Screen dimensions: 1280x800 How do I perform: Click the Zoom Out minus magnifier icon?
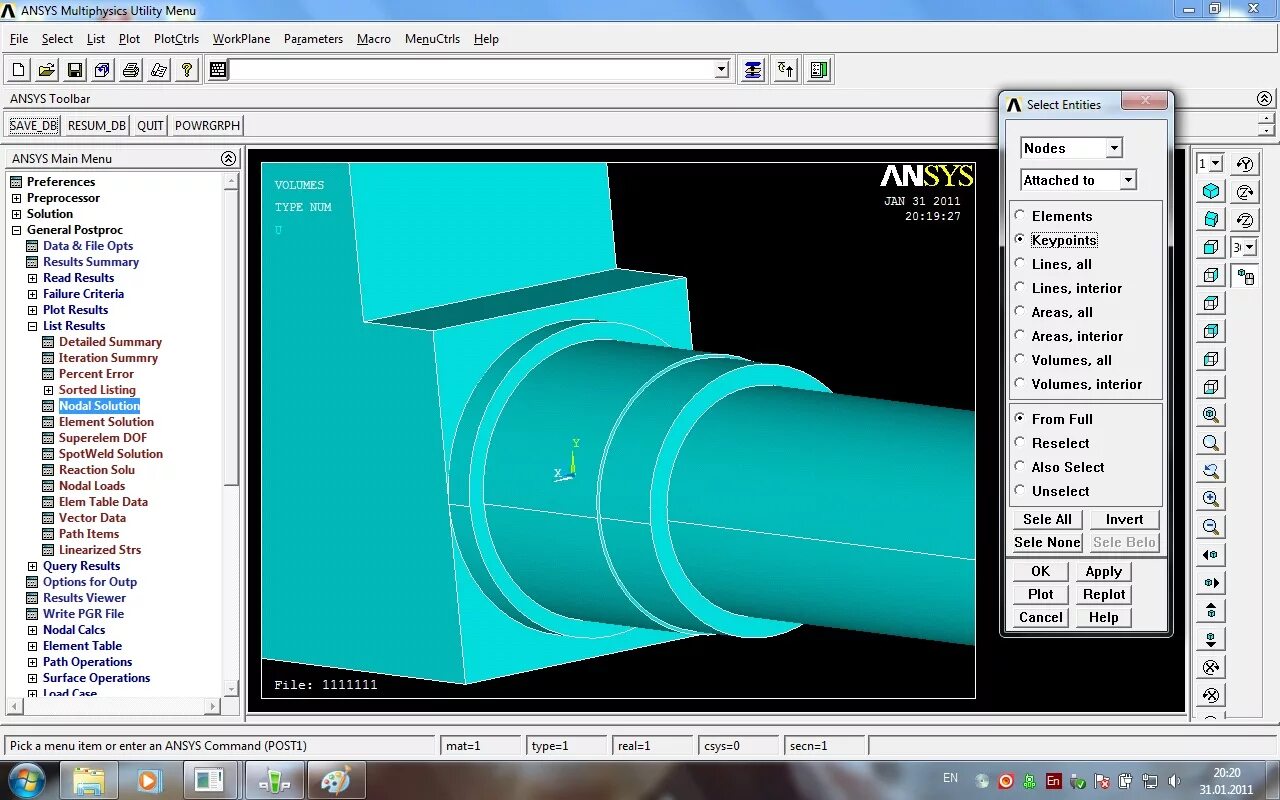coord(1211,527)
